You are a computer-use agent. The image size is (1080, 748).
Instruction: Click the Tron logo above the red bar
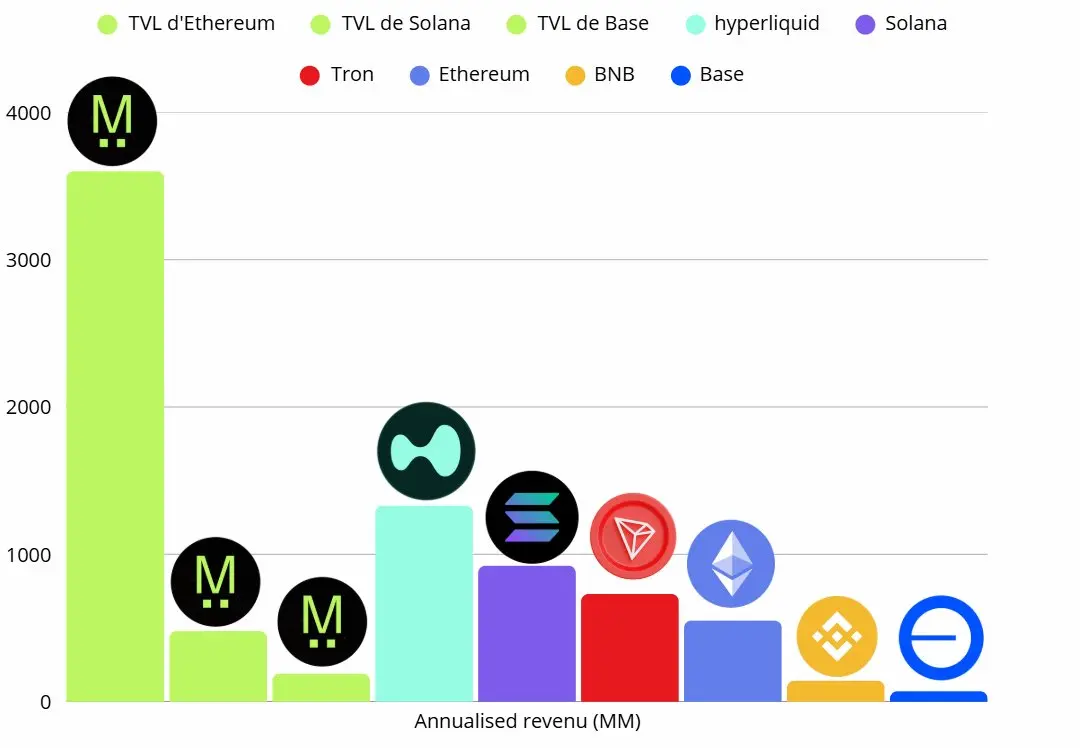coord(633,536)
